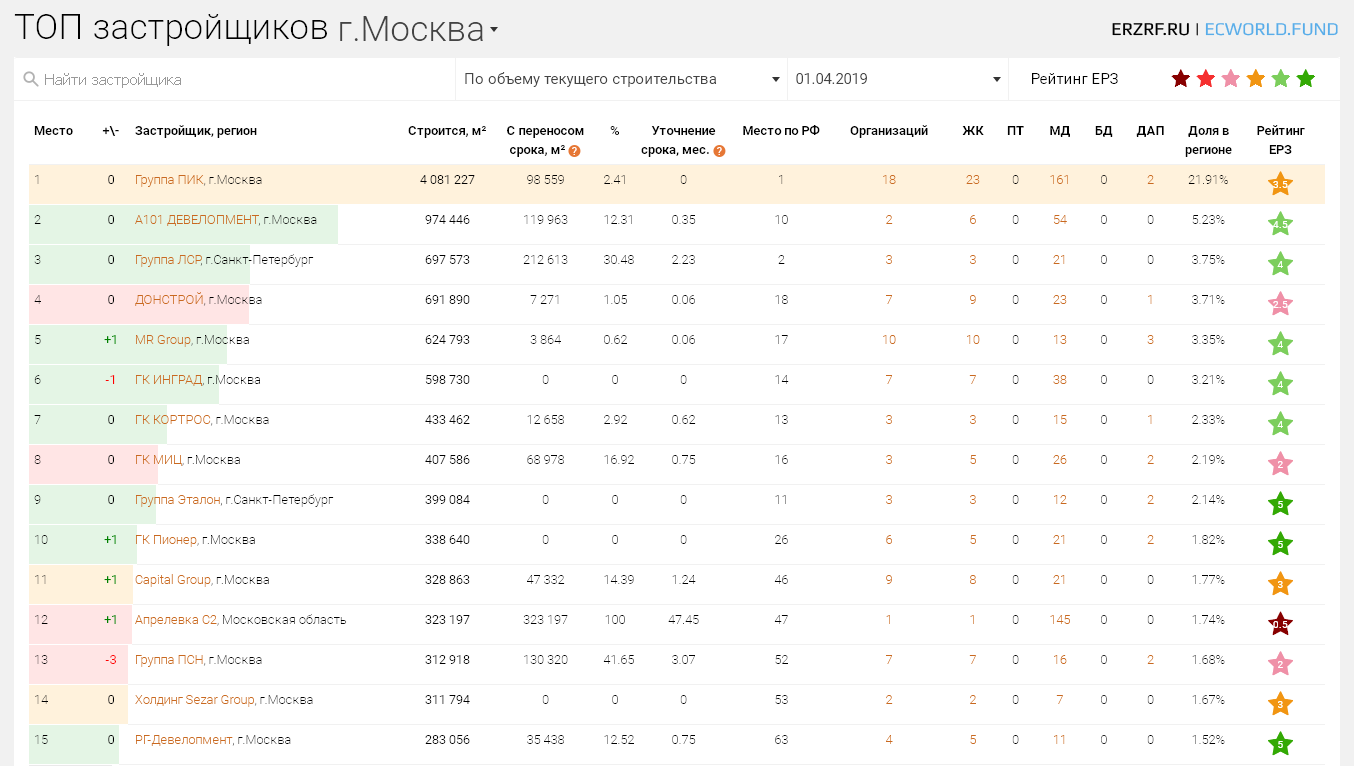Click the rating star in ДОНСТРОЙ row

pos(1281,304)
